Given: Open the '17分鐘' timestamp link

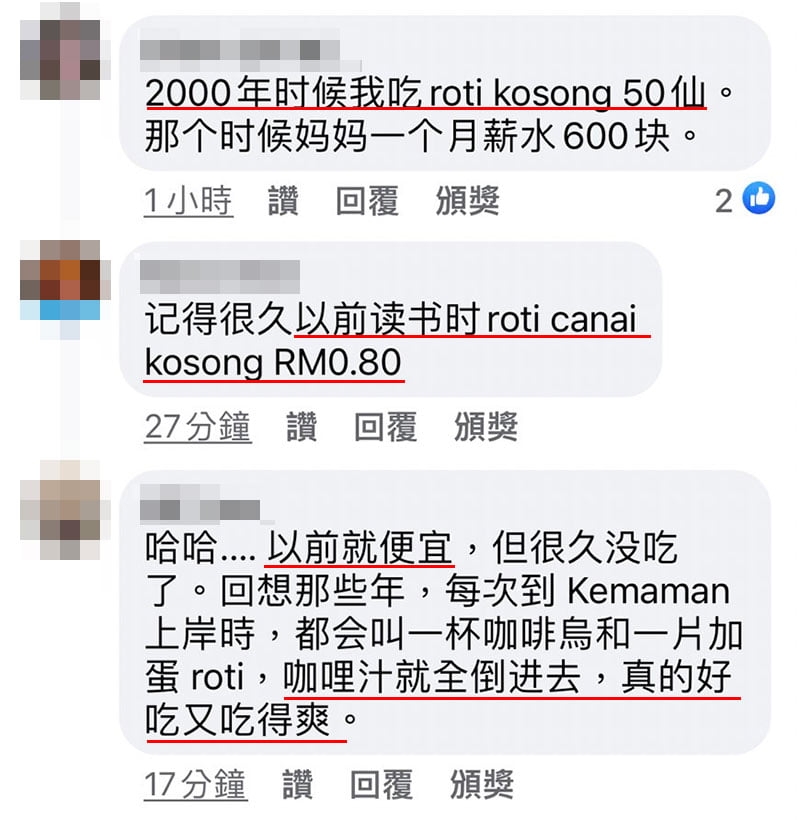Looking at the screenshot, I should [x=196, y=784].
